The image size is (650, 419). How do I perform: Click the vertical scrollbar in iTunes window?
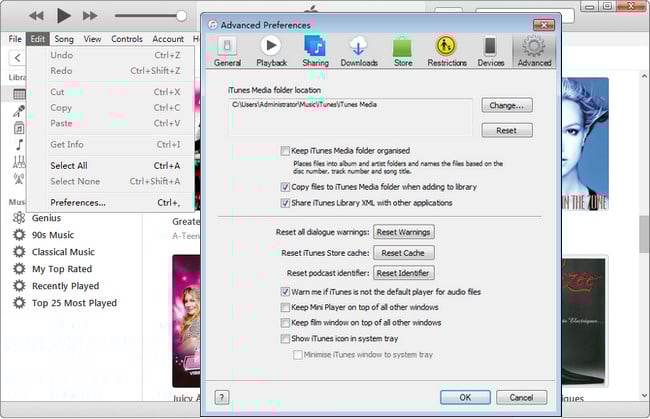(644, 235)
